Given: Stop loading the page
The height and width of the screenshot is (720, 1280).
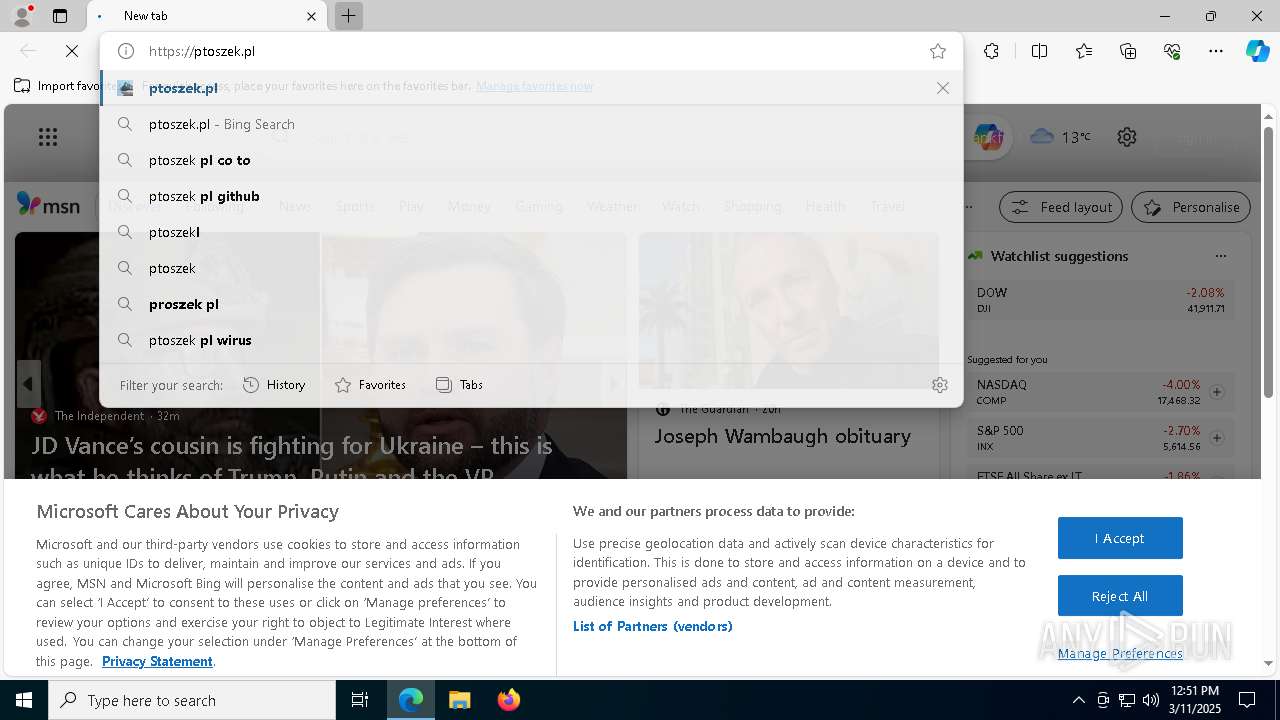Looking at the screenshot, I should tap(71, 51).
